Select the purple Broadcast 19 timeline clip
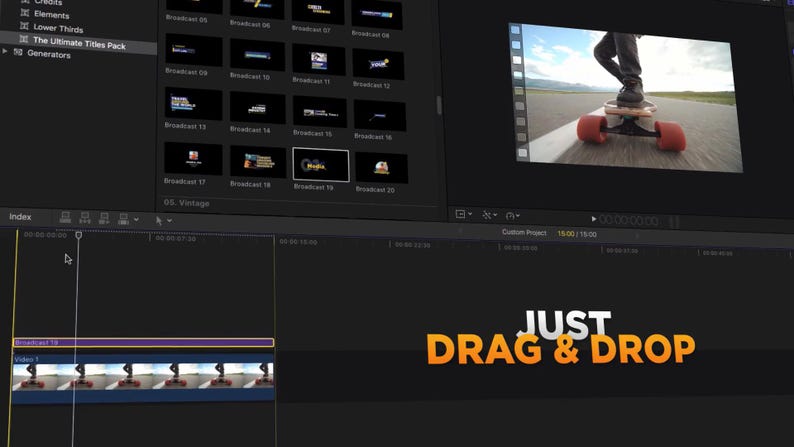Screen dimensions: 794x447 coord(143,343)
